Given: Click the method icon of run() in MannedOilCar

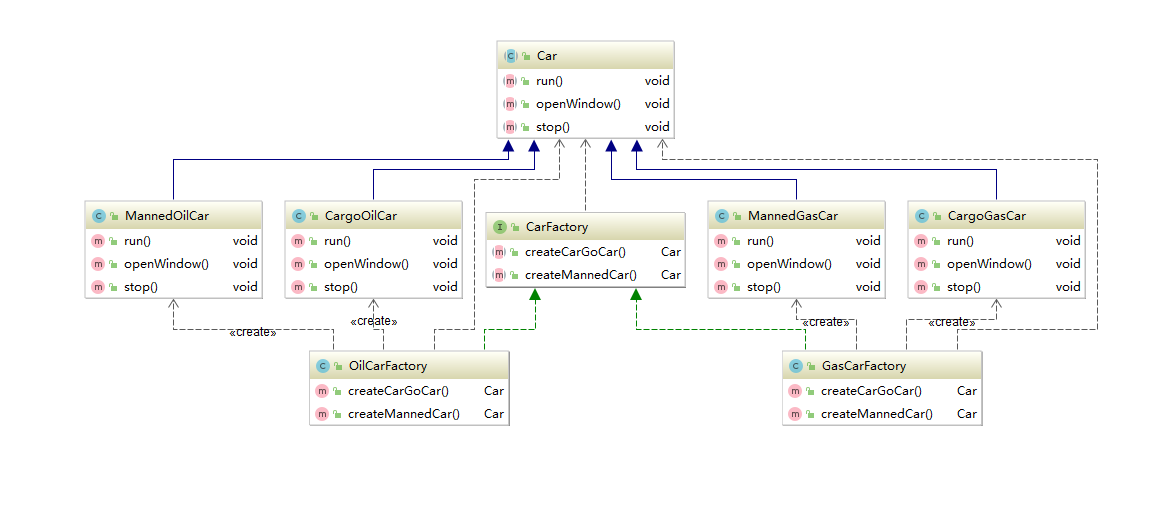Looking at the screenshot, I should coord(98,241).
